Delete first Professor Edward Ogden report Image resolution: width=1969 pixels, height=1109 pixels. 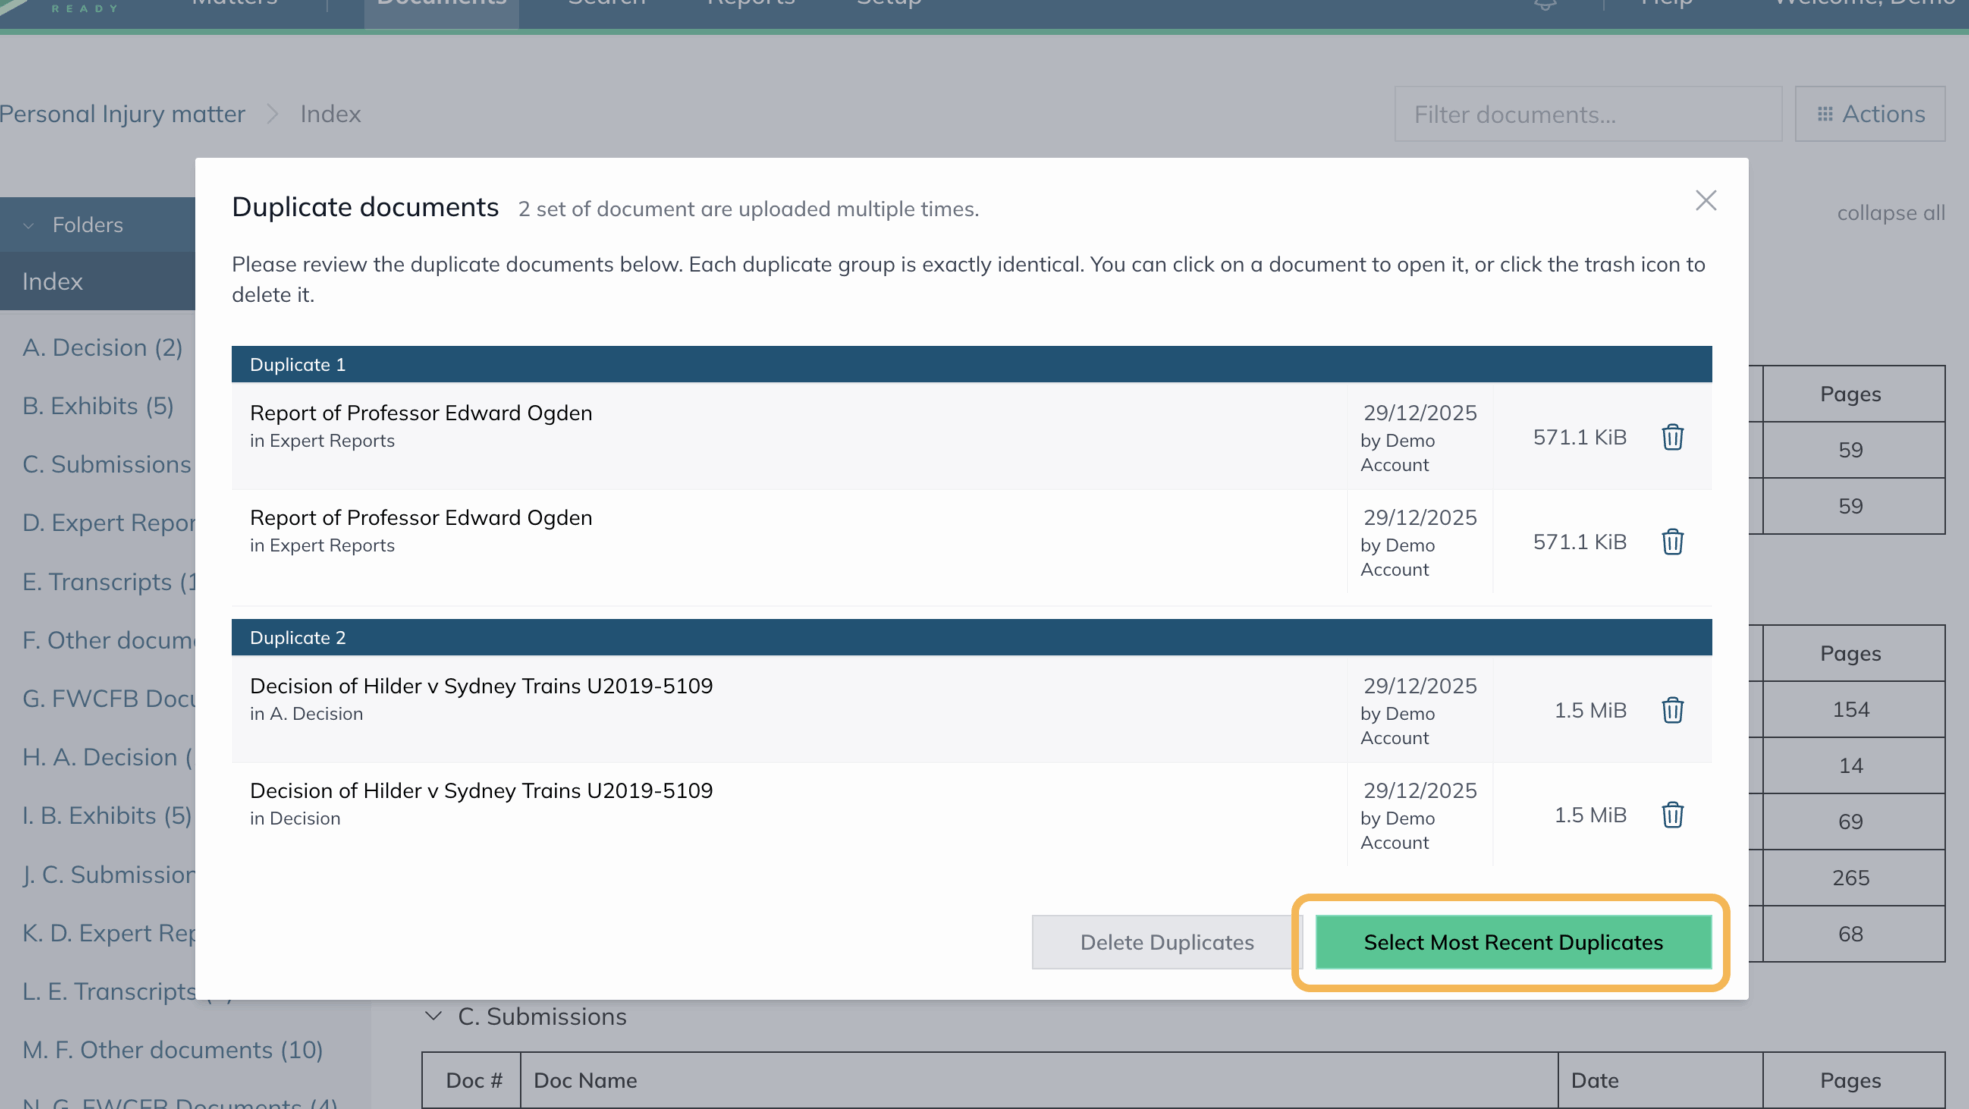[x=1672, y=437]
